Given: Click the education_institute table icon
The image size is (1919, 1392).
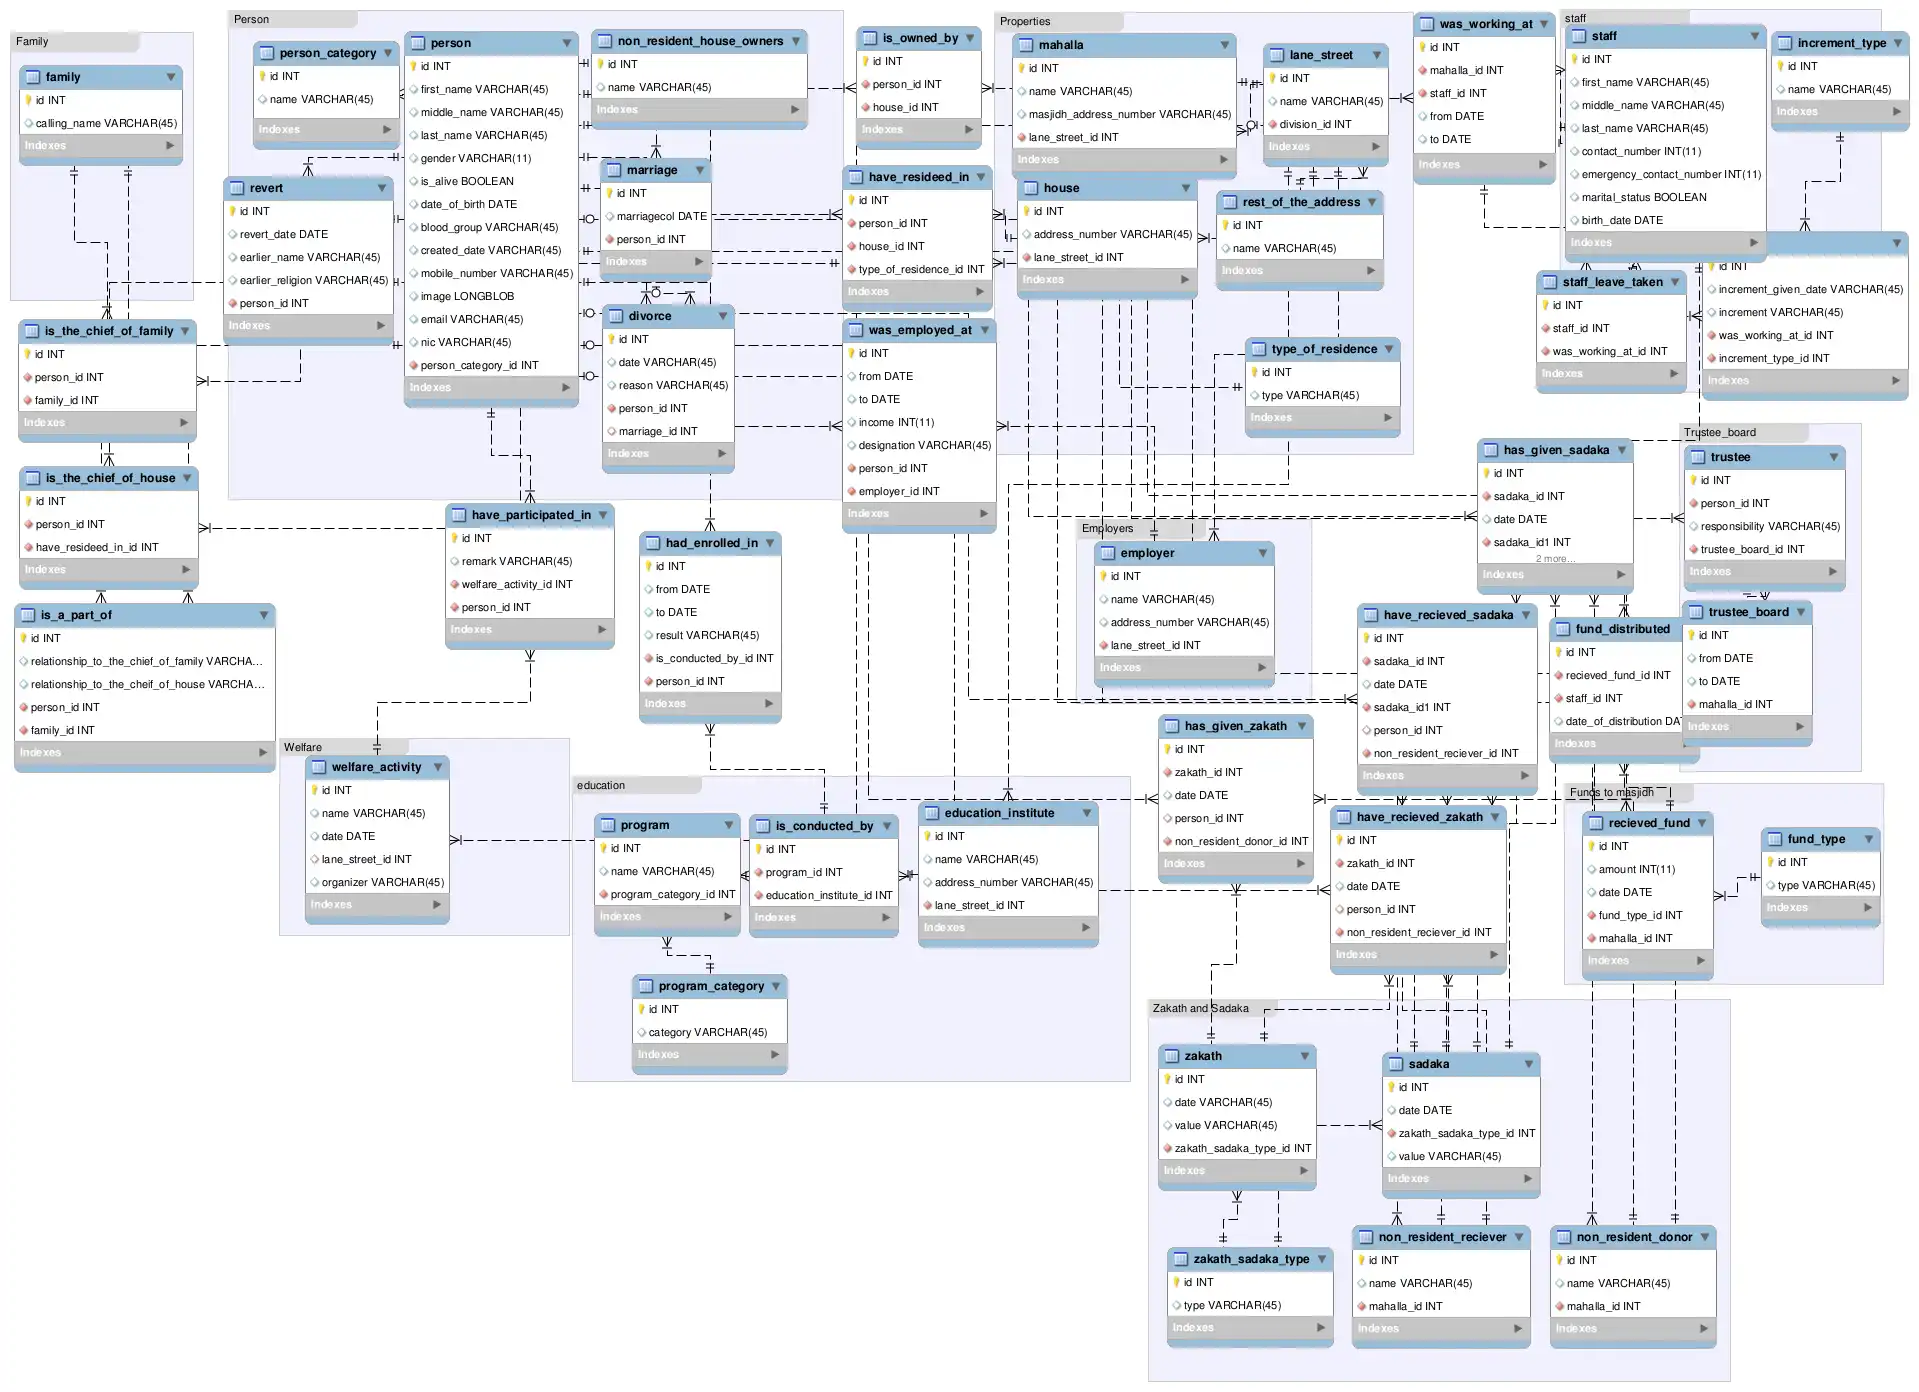Looking at the screenshot, I should click(x=933, y=813).
